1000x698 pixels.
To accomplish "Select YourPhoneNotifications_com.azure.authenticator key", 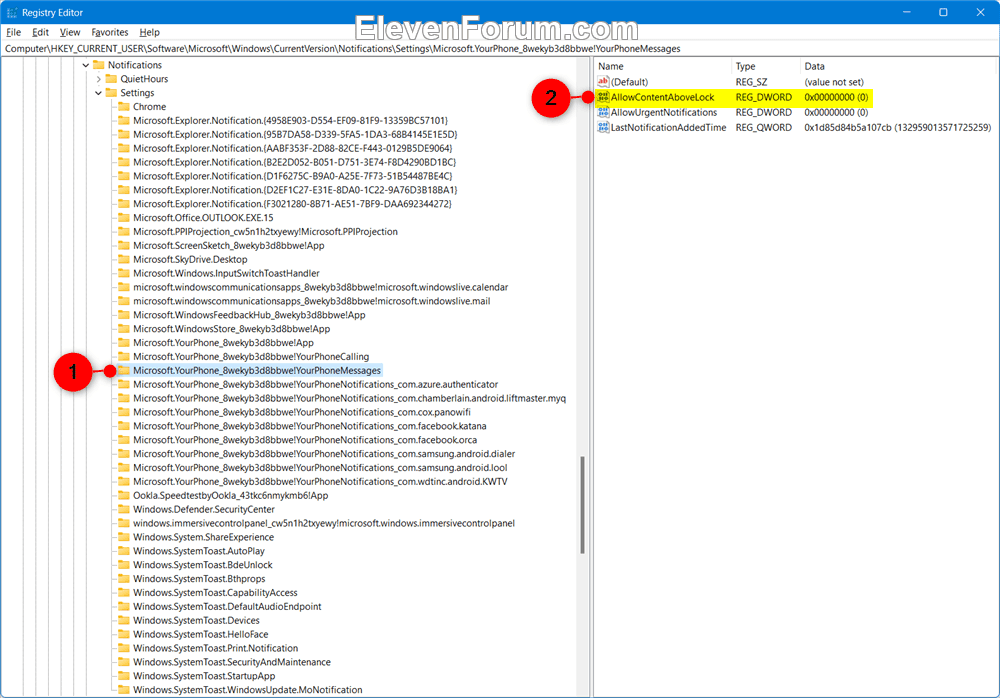I will (x=316, y=385).
